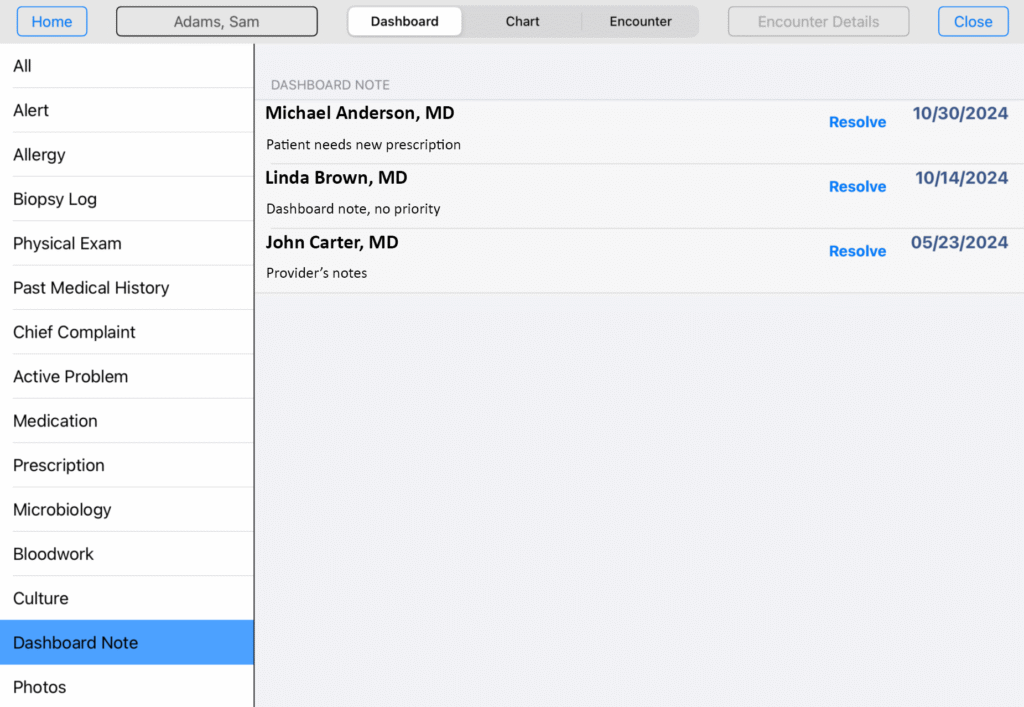Open the Medication category
Viewport: 1024px width, 707px height.
(126, 421)
